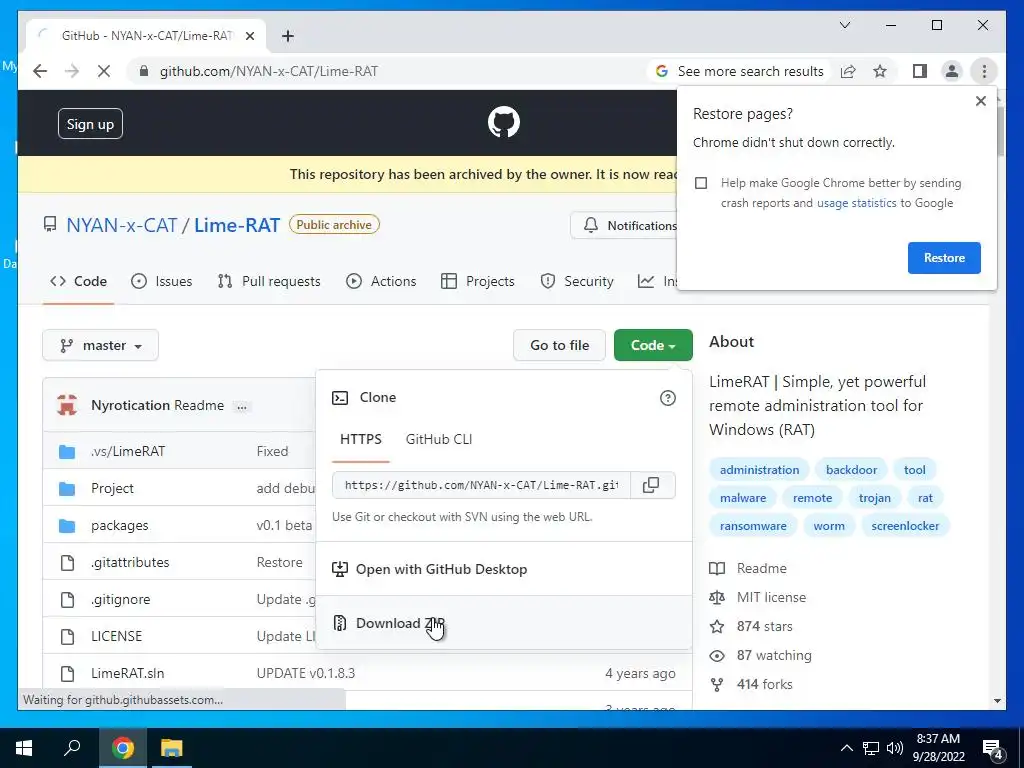Open Windows taskbar search
Screen dimensions: 1024x768
point(72,748)
